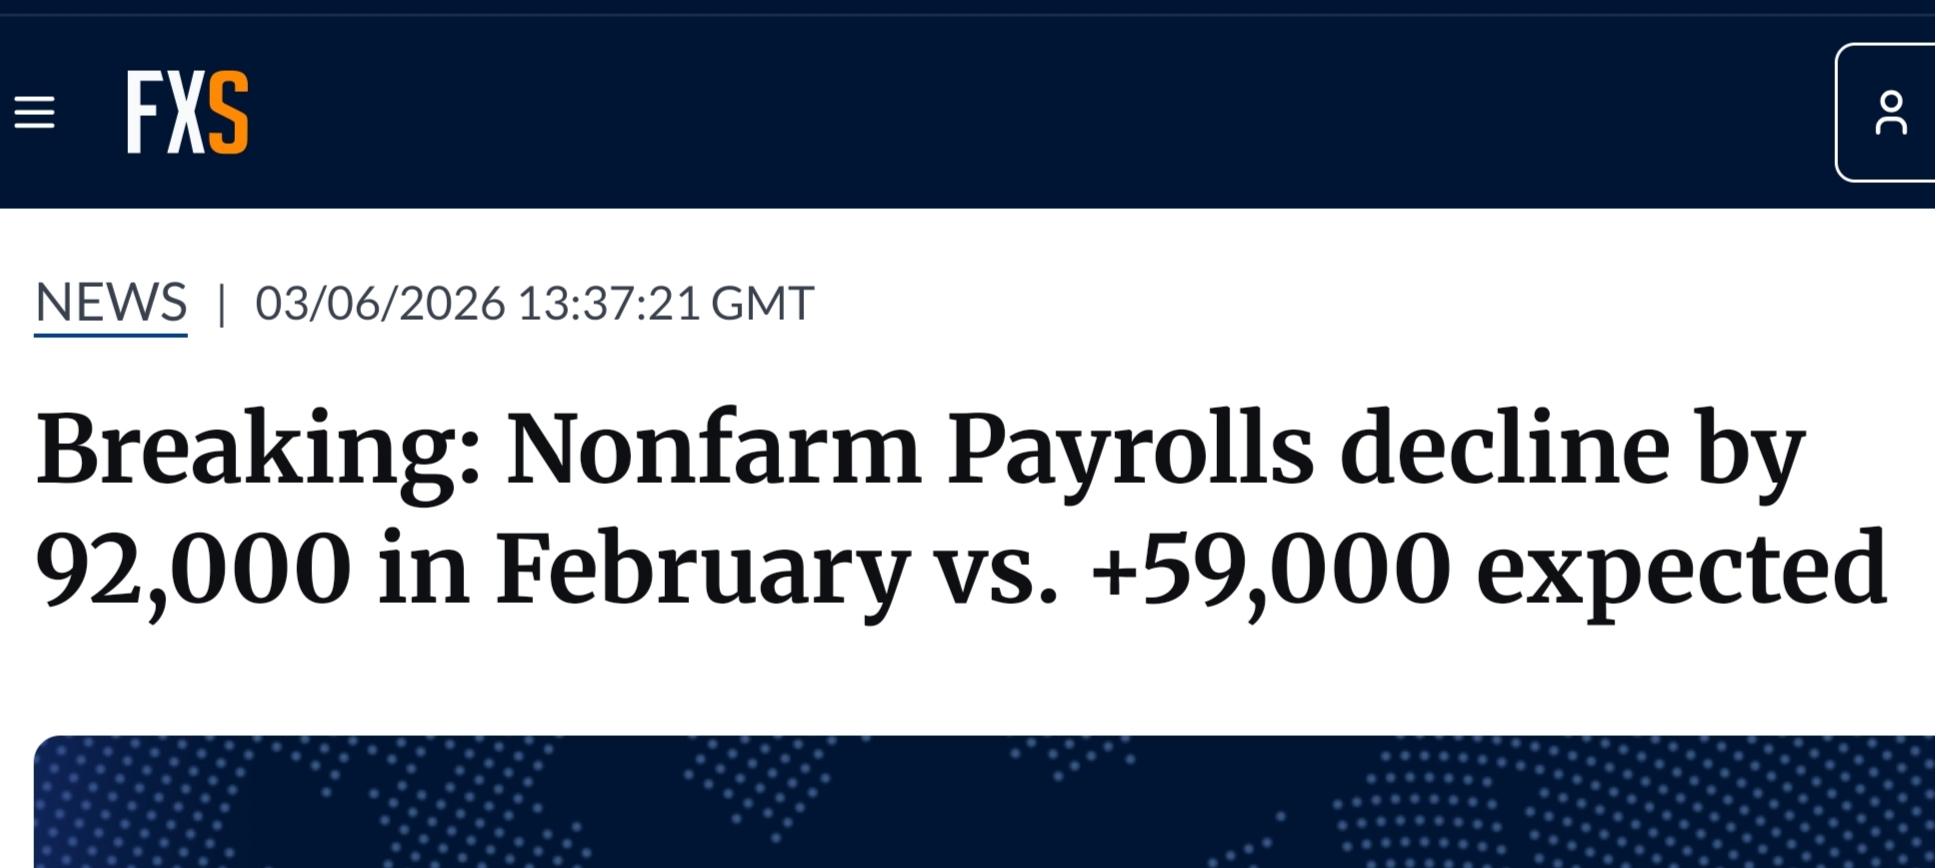Click the word "decline" in the headline
Image resolution: width=1935 pixels, height=868 pixels.
coord(1504,449)
